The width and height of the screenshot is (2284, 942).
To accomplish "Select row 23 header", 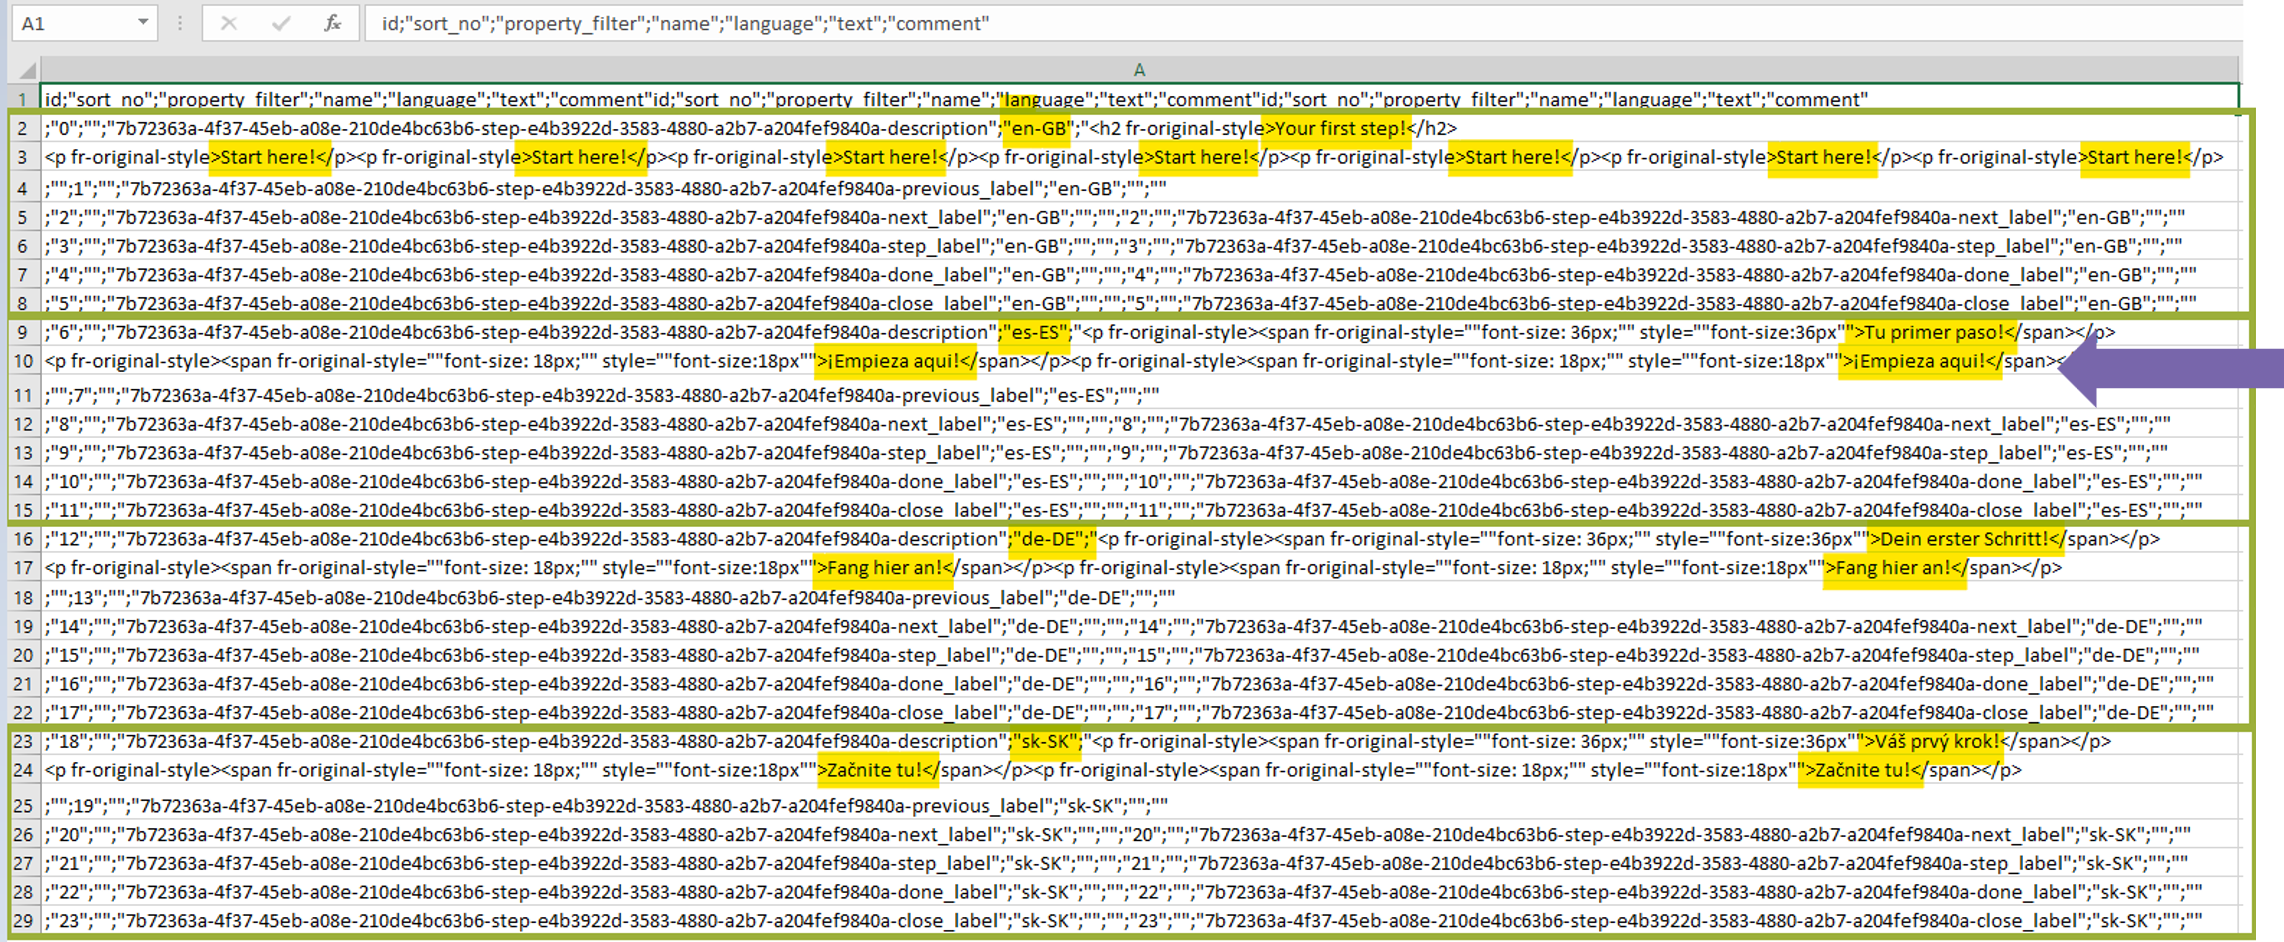I will point(22,742).
